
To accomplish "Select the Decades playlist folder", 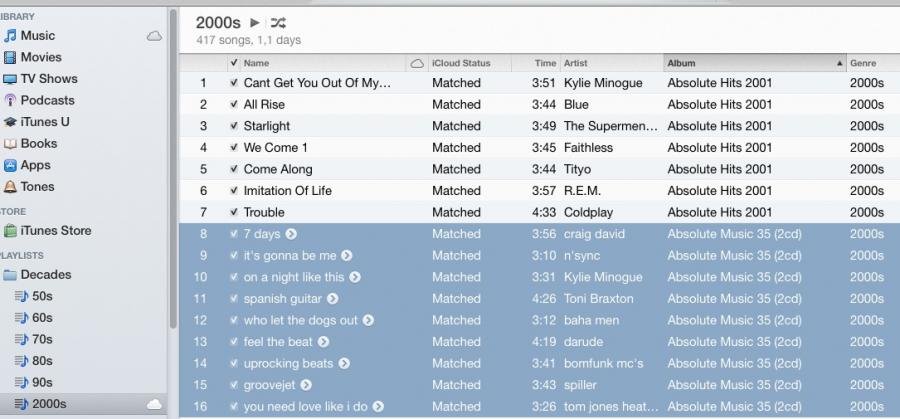I will click(46, 274).
